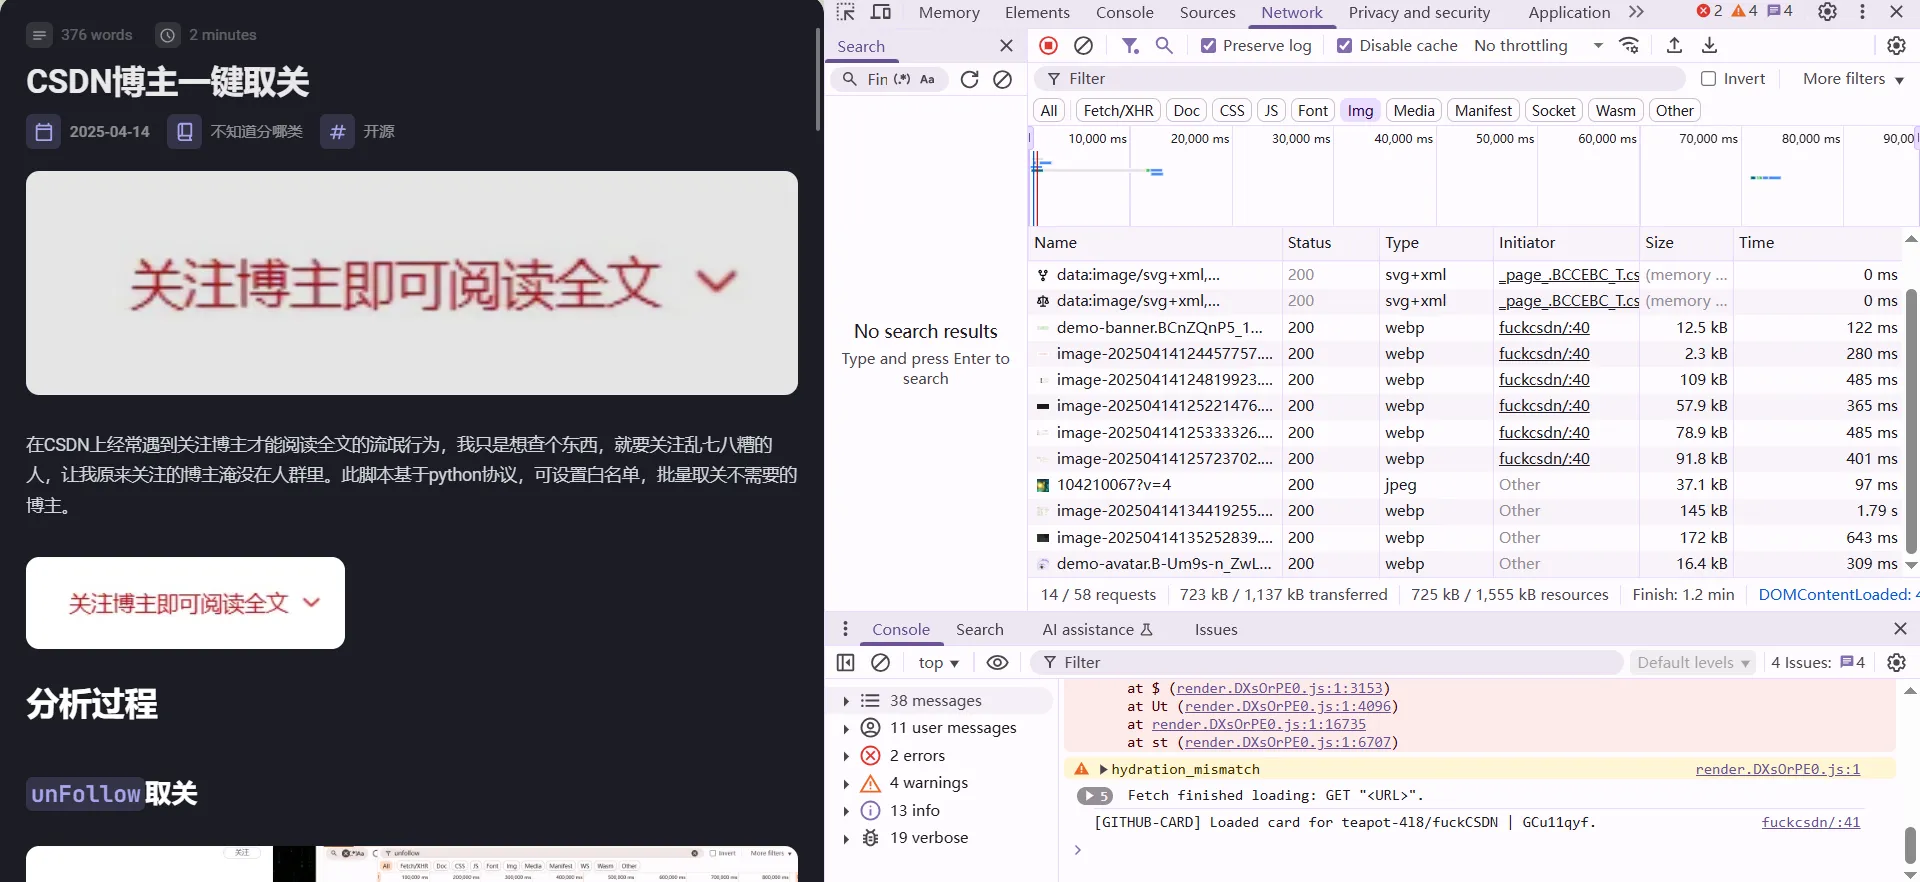The image size is (1920, 882).
Task: Toggle the console sidebar icon
Action: pos(845,662)
